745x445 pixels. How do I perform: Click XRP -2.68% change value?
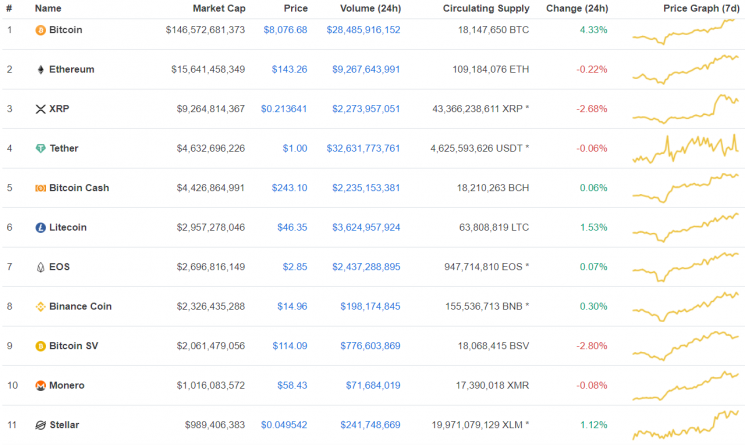click(592, 109)
